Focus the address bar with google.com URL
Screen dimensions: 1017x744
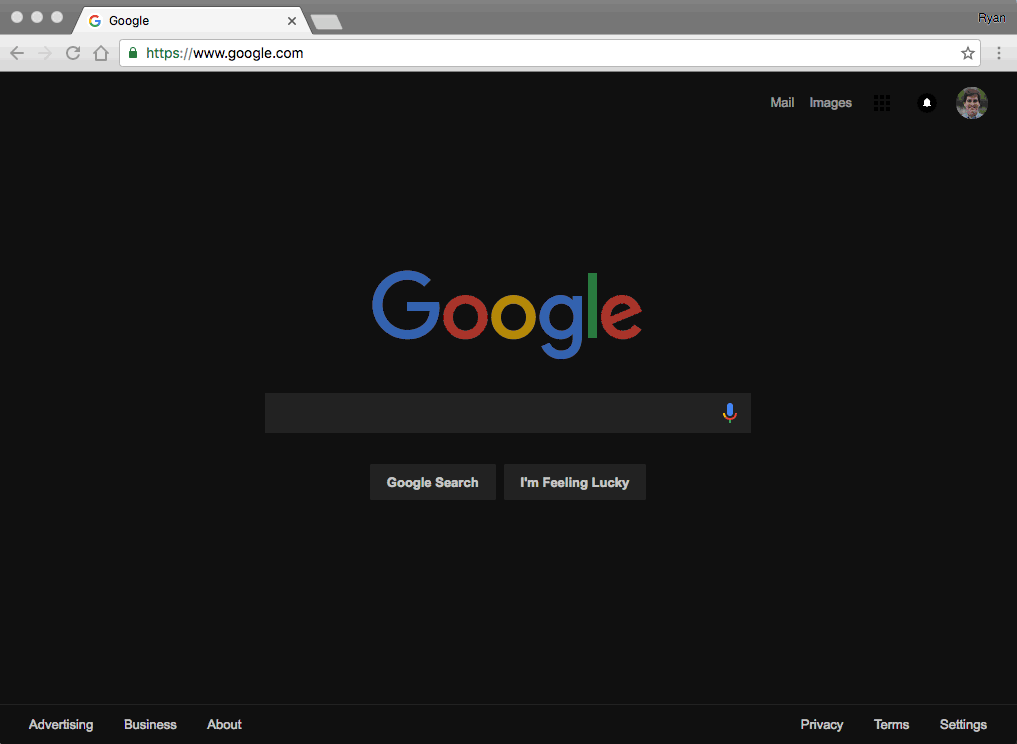pos(549,53)
